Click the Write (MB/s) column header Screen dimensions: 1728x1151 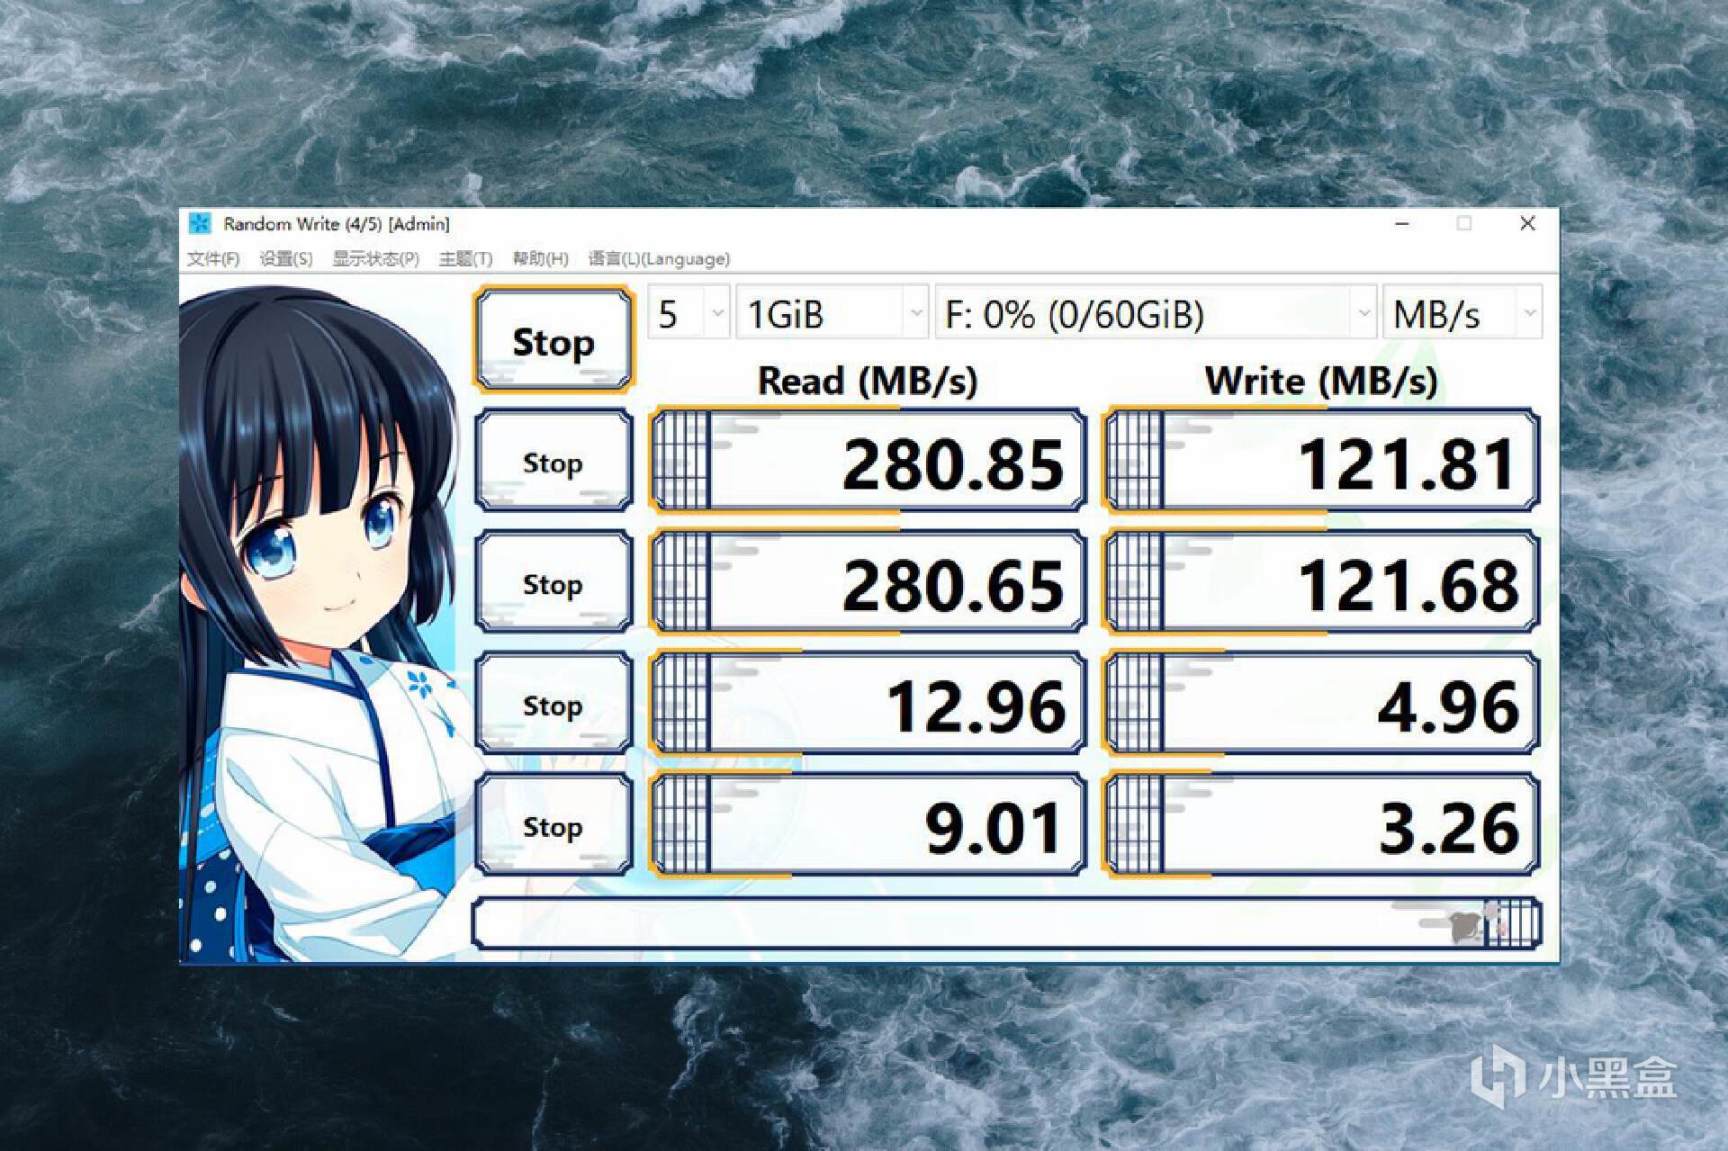coord(1321,380)
